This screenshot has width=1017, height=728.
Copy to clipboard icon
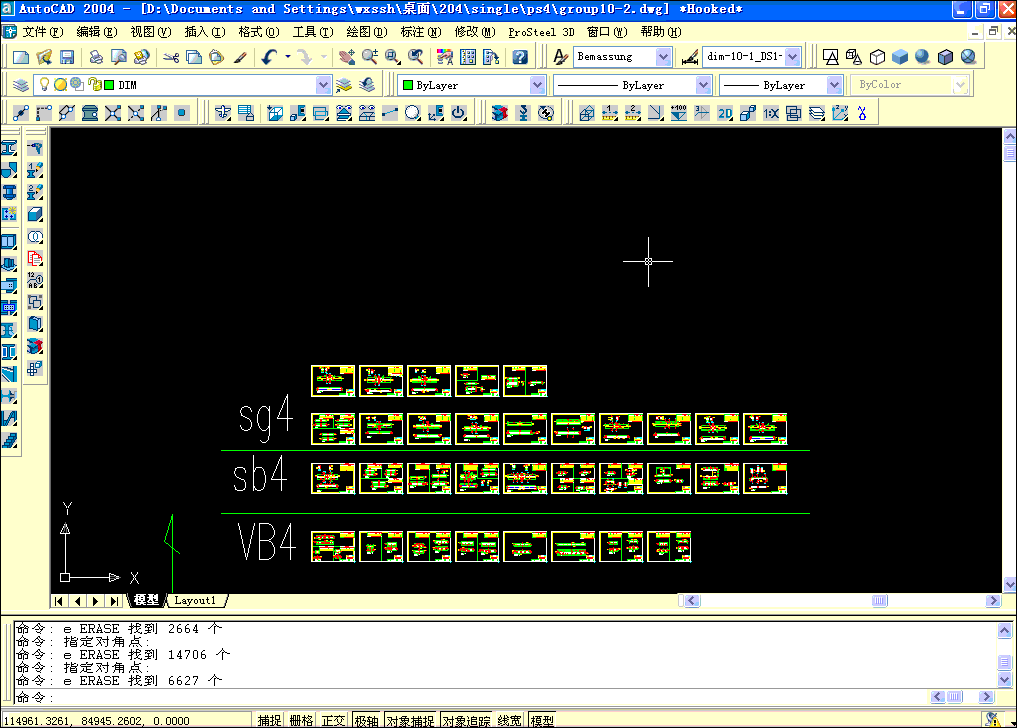pyautogui.click(x=194, y=57)
